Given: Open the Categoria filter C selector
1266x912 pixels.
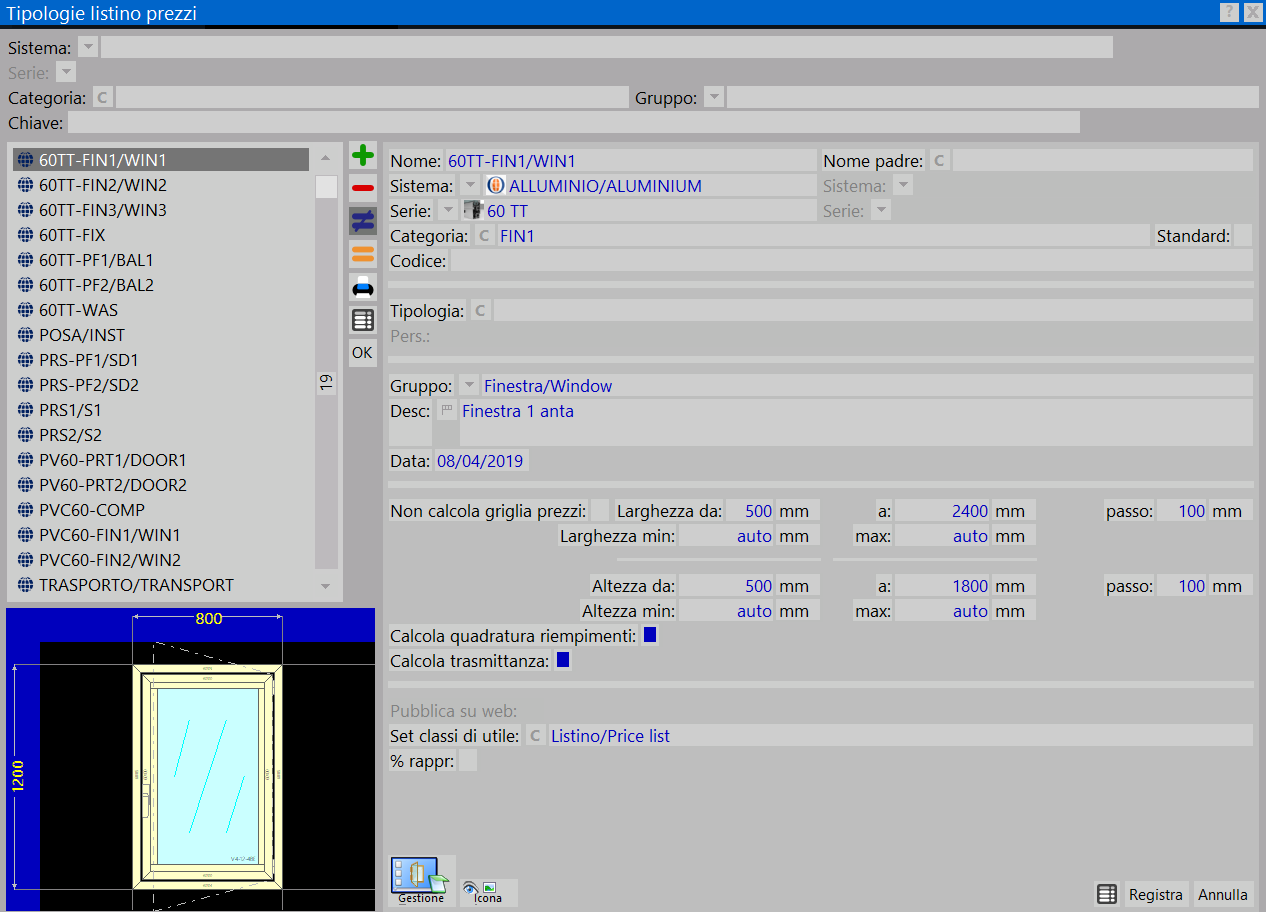Looking at the screenshot, I should click(x=103, y=97).
